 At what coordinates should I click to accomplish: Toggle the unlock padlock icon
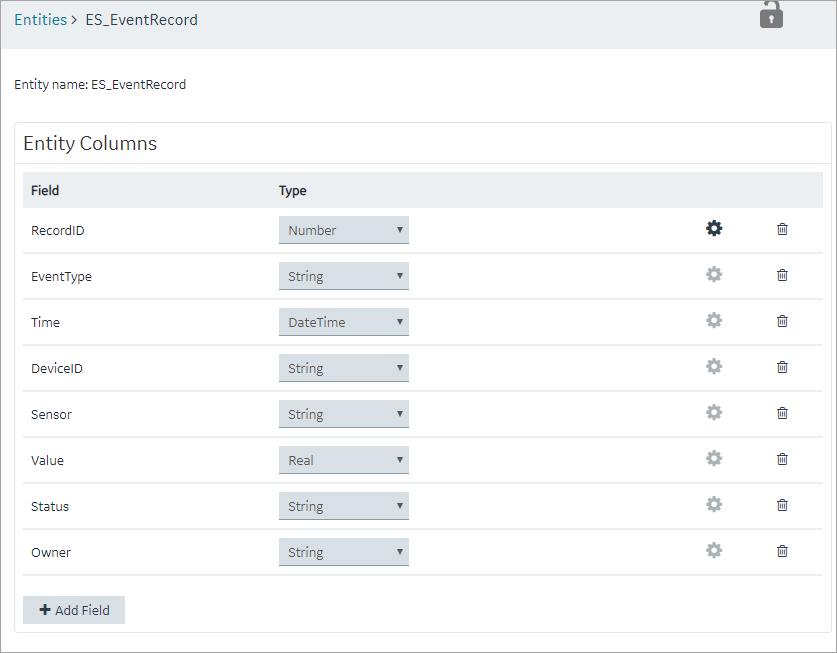coord(771,14)
